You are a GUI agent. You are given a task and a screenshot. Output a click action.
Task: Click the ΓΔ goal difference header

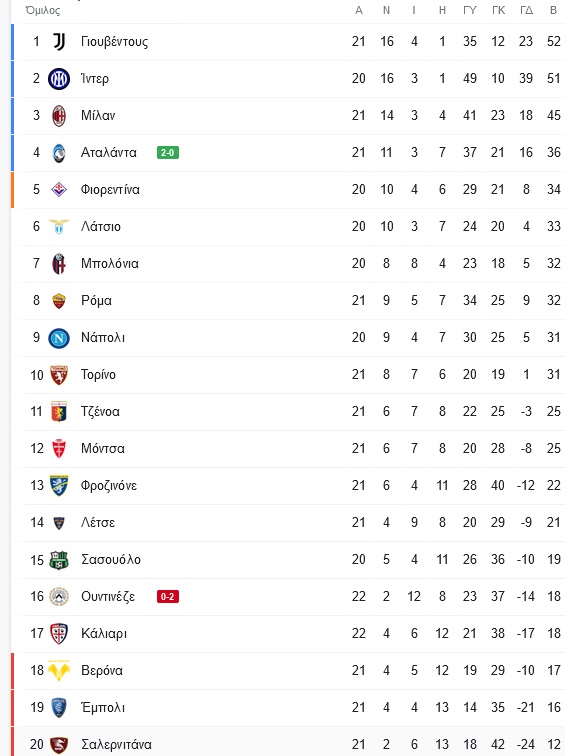click(526, 10)
